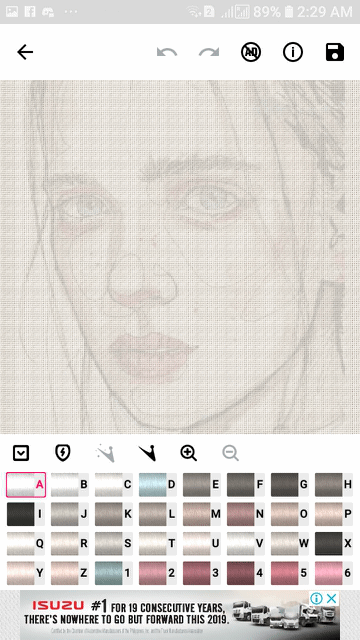
Task: Select thread color U
Action: coord(202,543)
